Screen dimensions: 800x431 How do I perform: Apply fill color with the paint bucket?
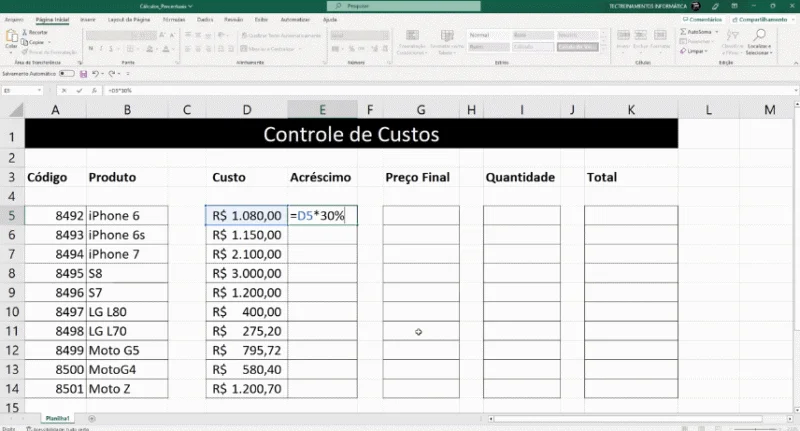pos(149,49)
